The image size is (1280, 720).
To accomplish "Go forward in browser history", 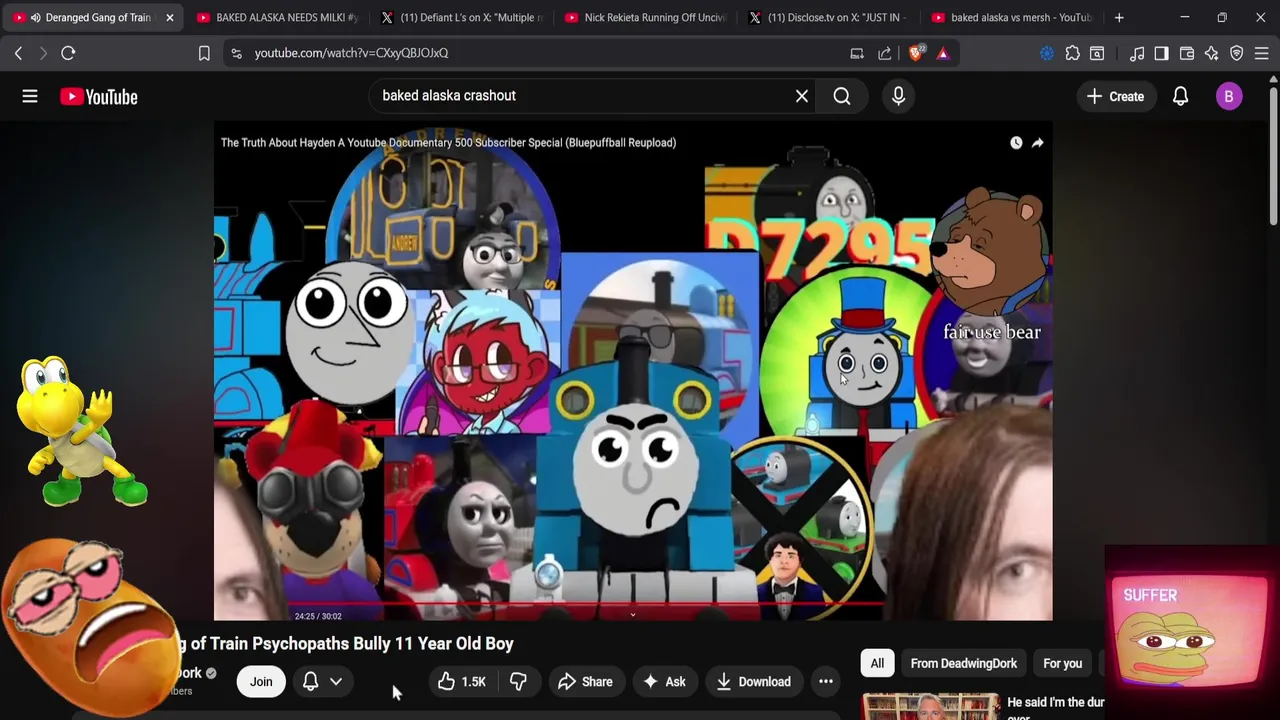I will coord(42,53).
